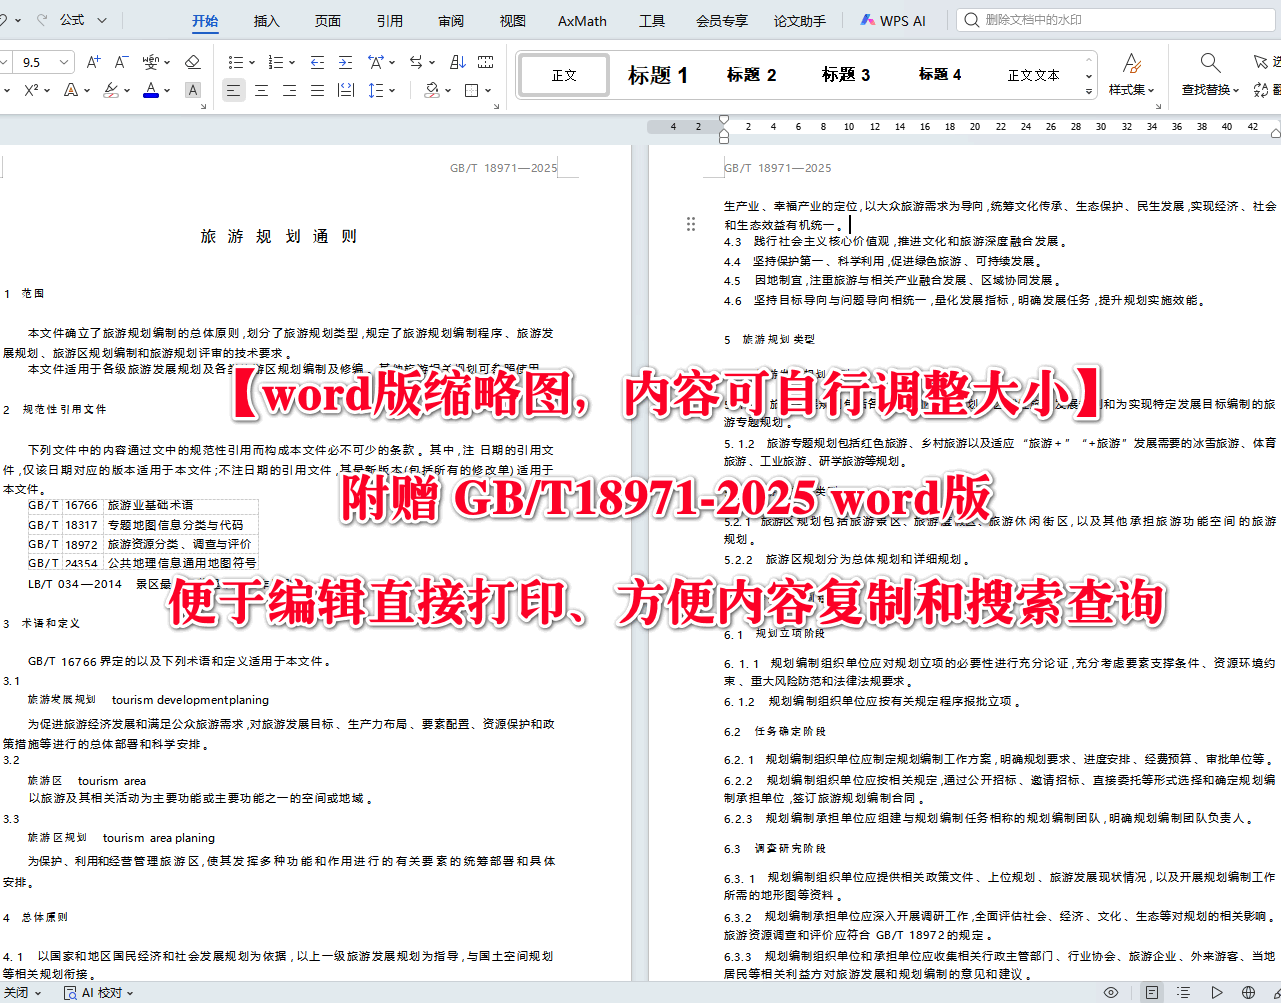
Task: Apply numbered list formatting
Action: click(275, 62)
